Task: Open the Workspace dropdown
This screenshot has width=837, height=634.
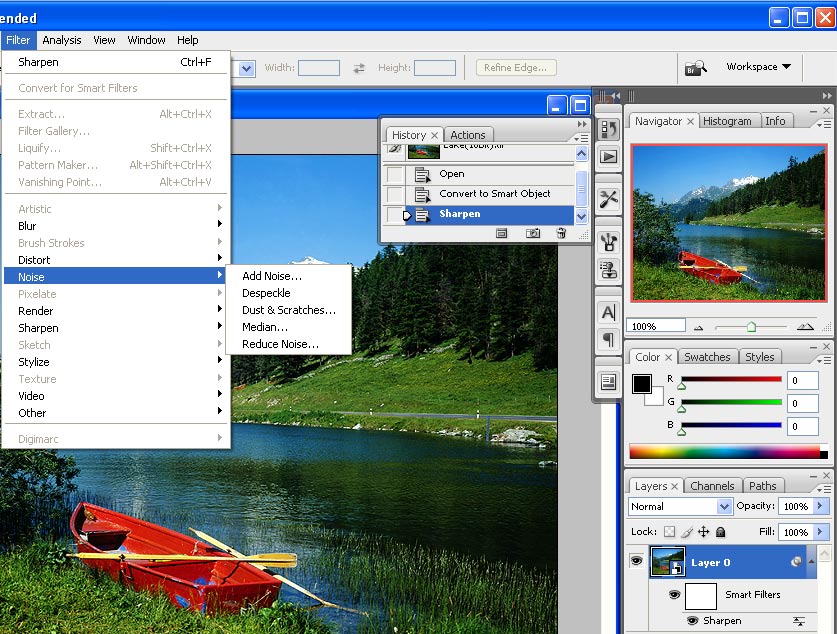Action: [758, 67]
